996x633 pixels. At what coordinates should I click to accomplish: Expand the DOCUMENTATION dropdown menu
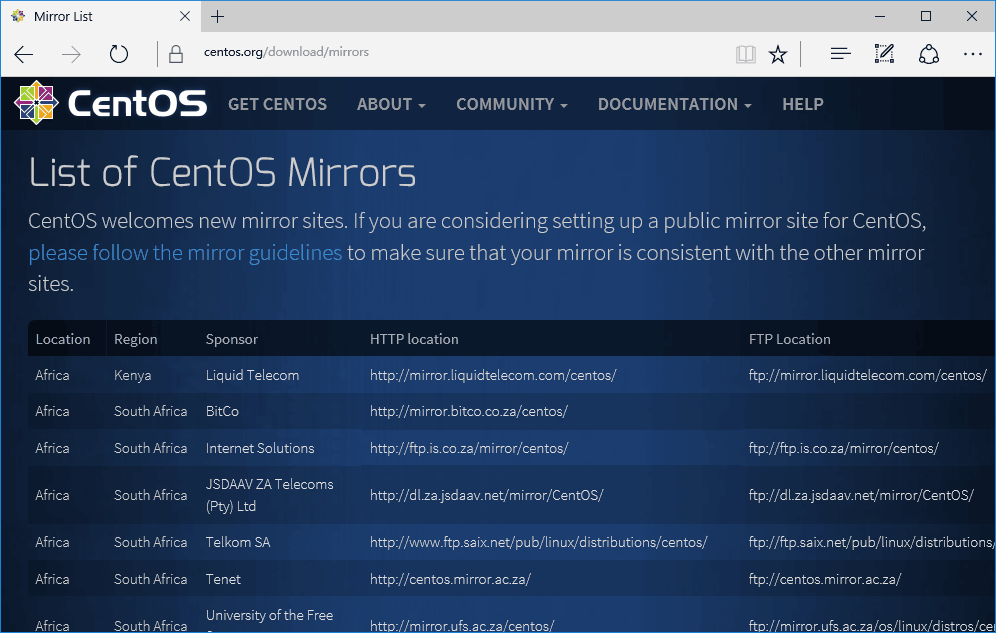[x=674, y=104]
